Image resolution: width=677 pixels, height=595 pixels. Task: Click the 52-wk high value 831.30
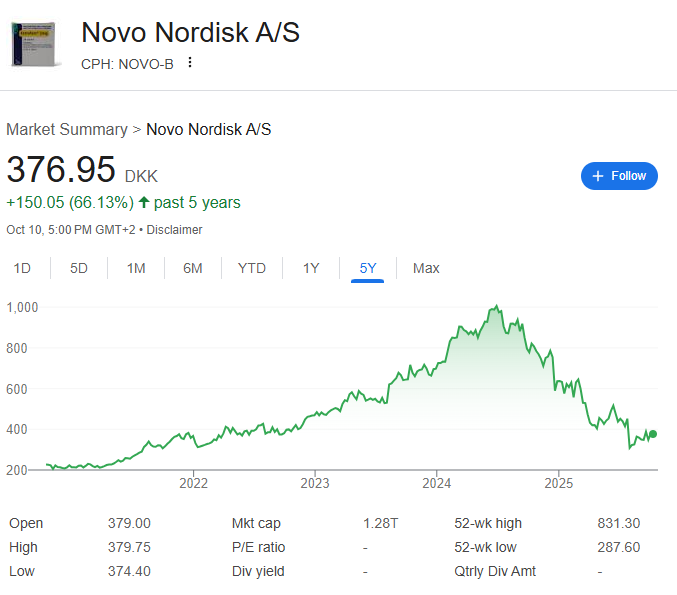[618, 523]
